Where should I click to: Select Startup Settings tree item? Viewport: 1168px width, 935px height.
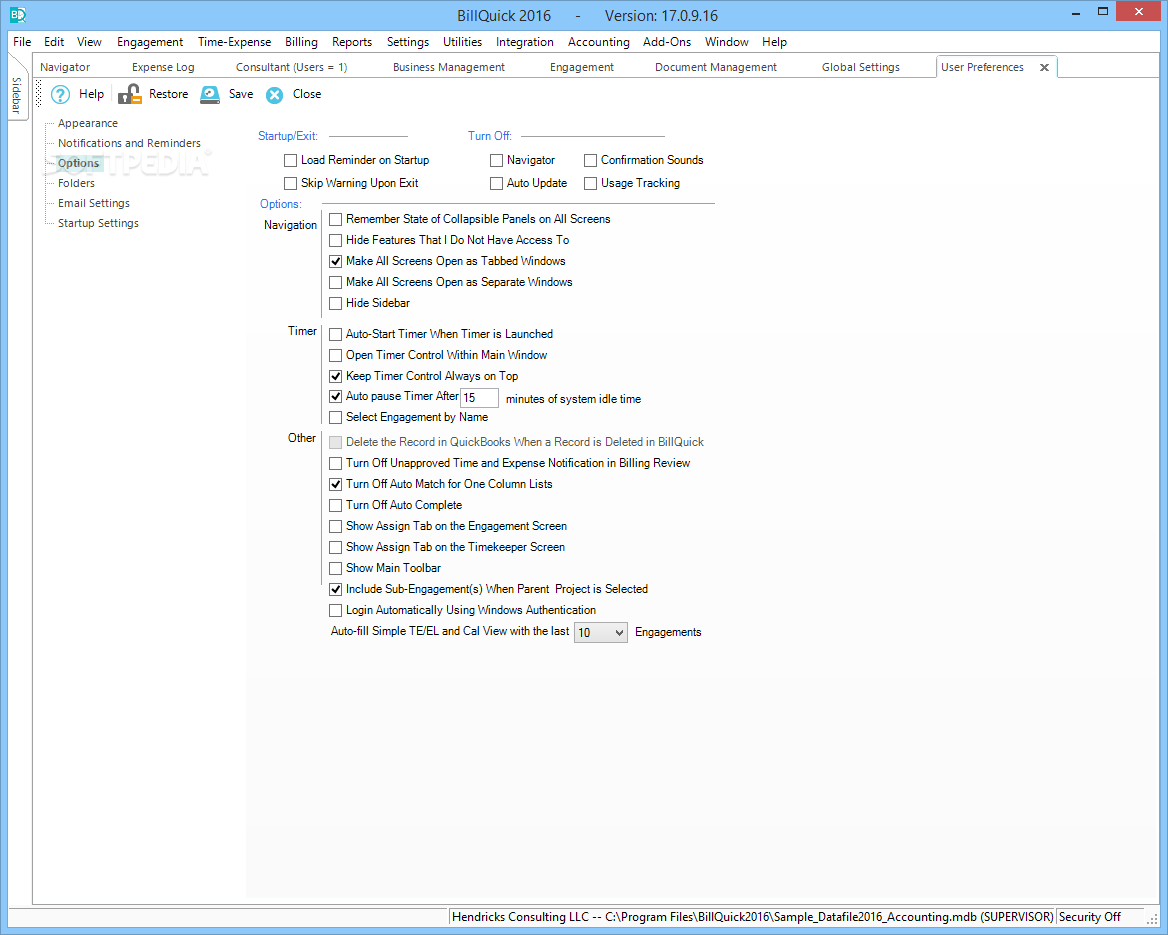(x=98, y=224)
